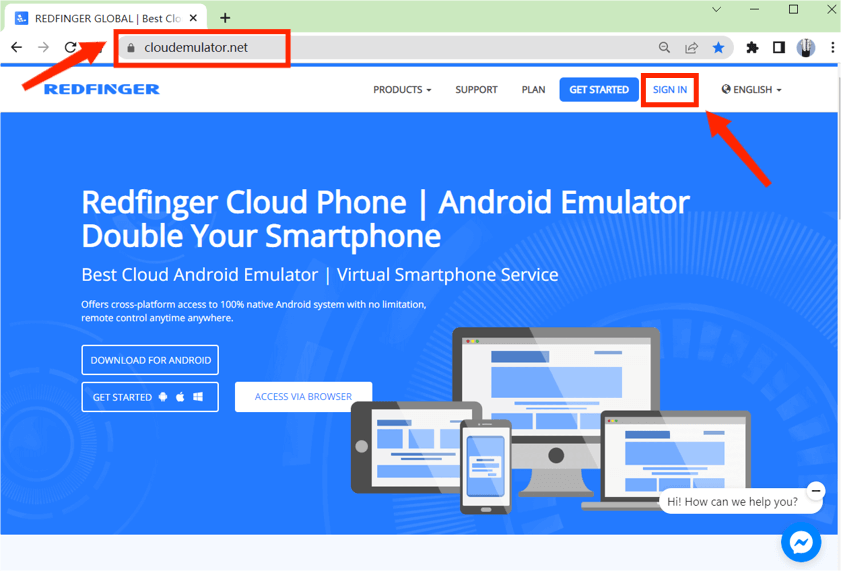Click the Windows icon in GET STARTED button

(x=198, y=397)
